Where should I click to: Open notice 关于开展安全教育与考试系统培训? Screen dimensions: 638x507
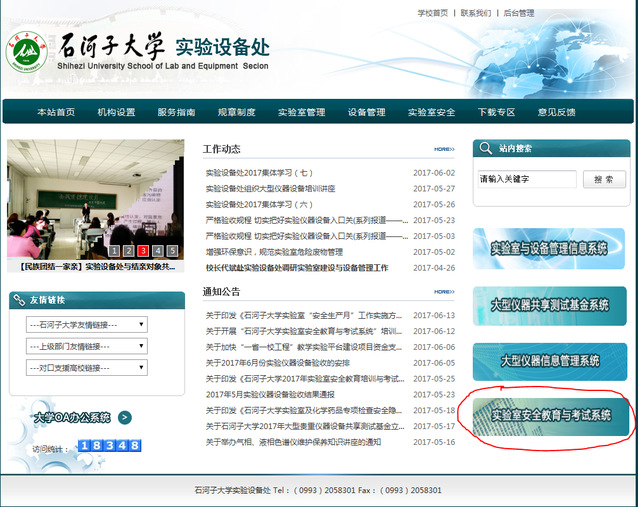coord(304,331)
